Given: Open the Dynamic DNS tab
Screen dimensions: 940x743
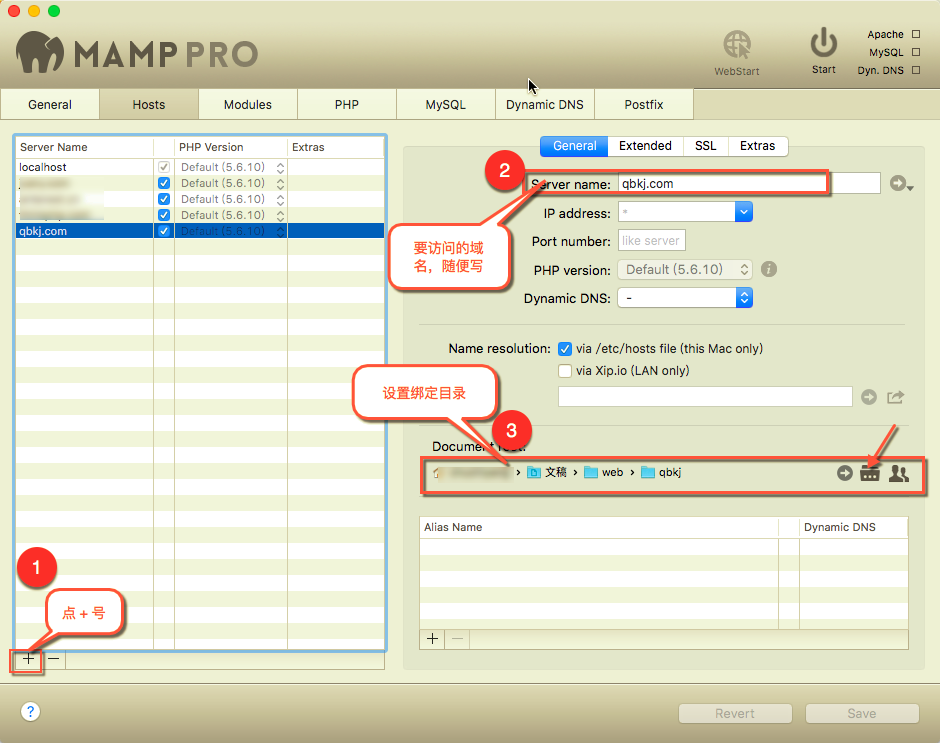Looking at the screenshot, I should [x=544, y=104].
